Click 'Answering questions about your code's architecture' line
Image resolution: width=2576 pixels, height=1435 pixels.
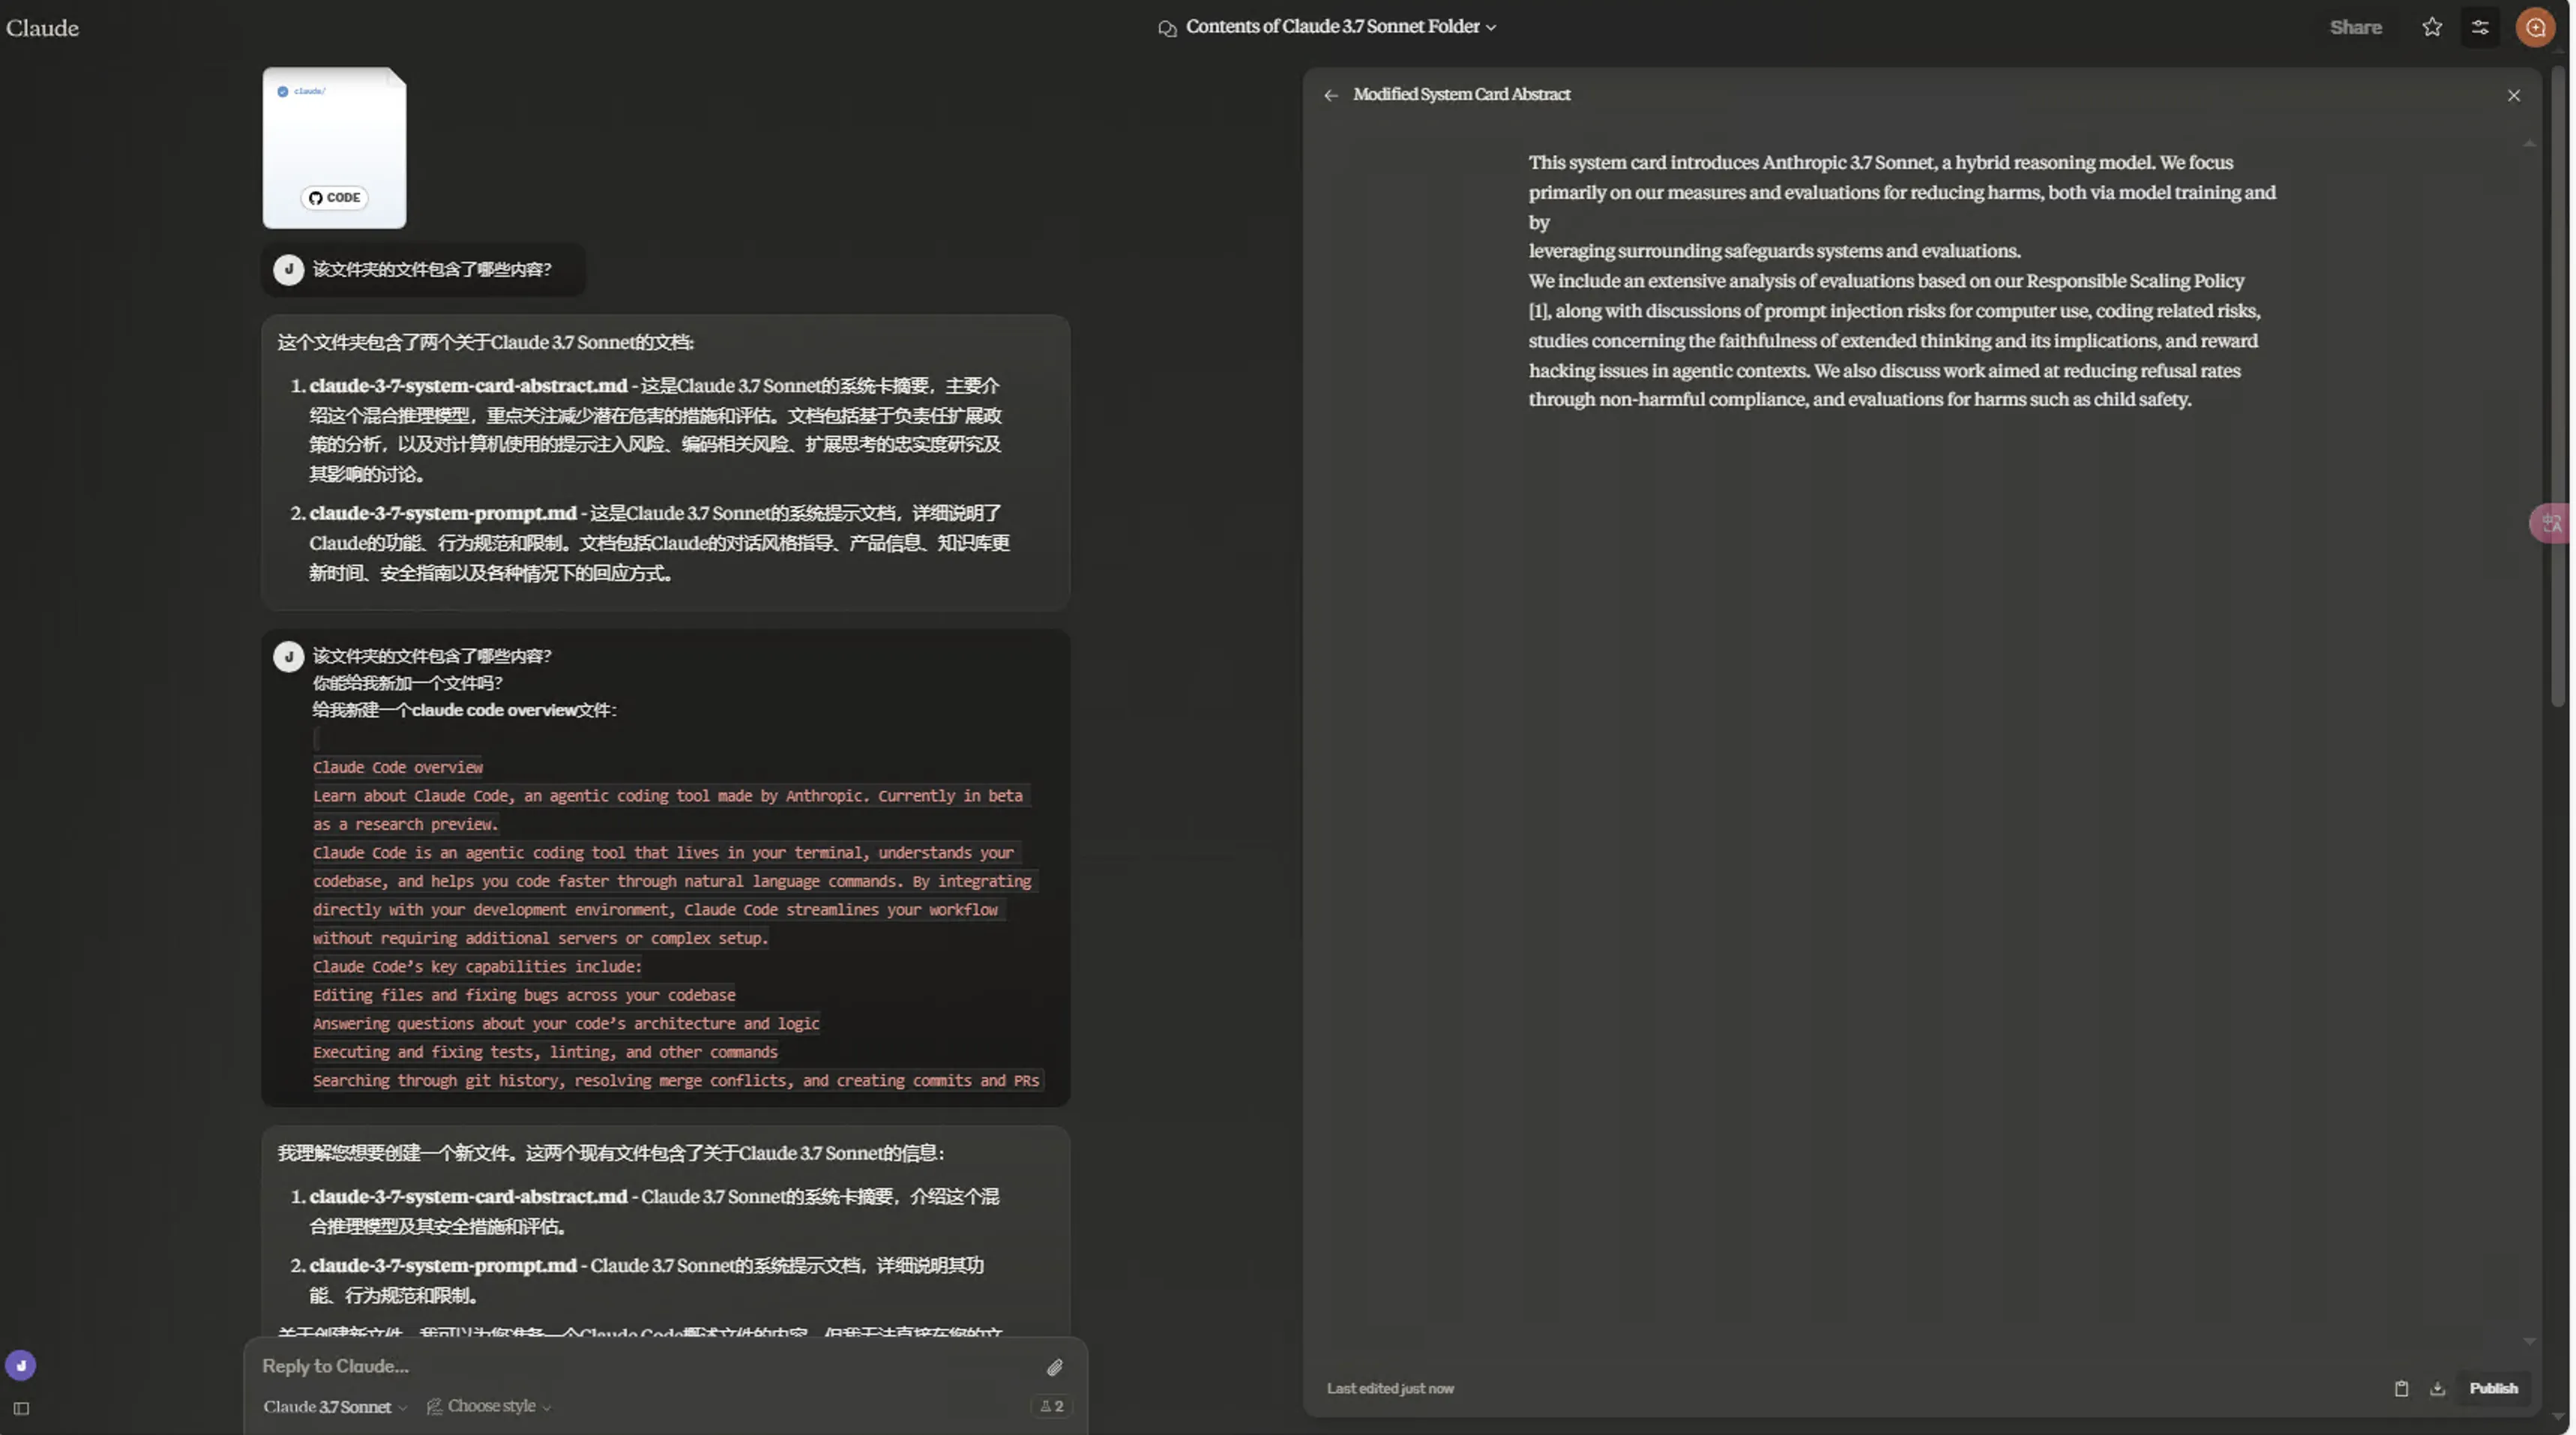pyautogui.click(x=566, y=1023)
